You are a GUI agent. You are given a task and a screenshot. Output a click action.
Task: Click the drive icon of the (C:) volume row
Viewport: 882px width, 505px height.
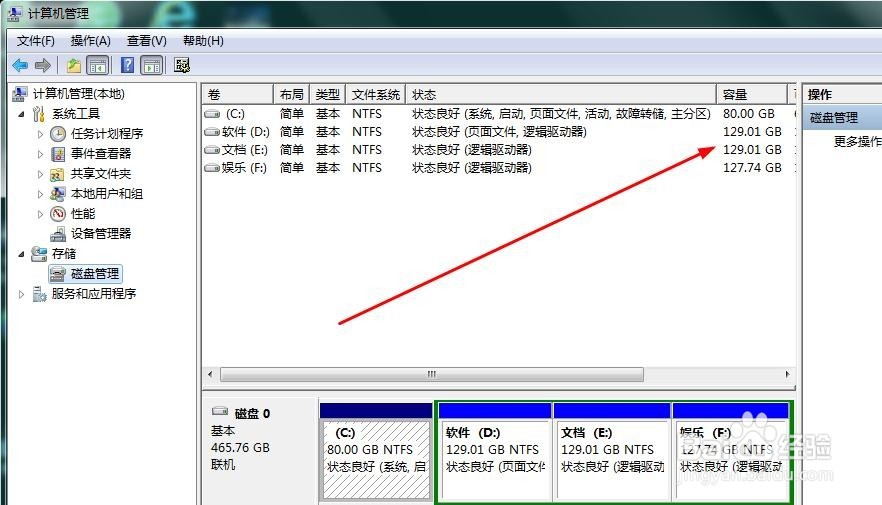coord(212,114)
